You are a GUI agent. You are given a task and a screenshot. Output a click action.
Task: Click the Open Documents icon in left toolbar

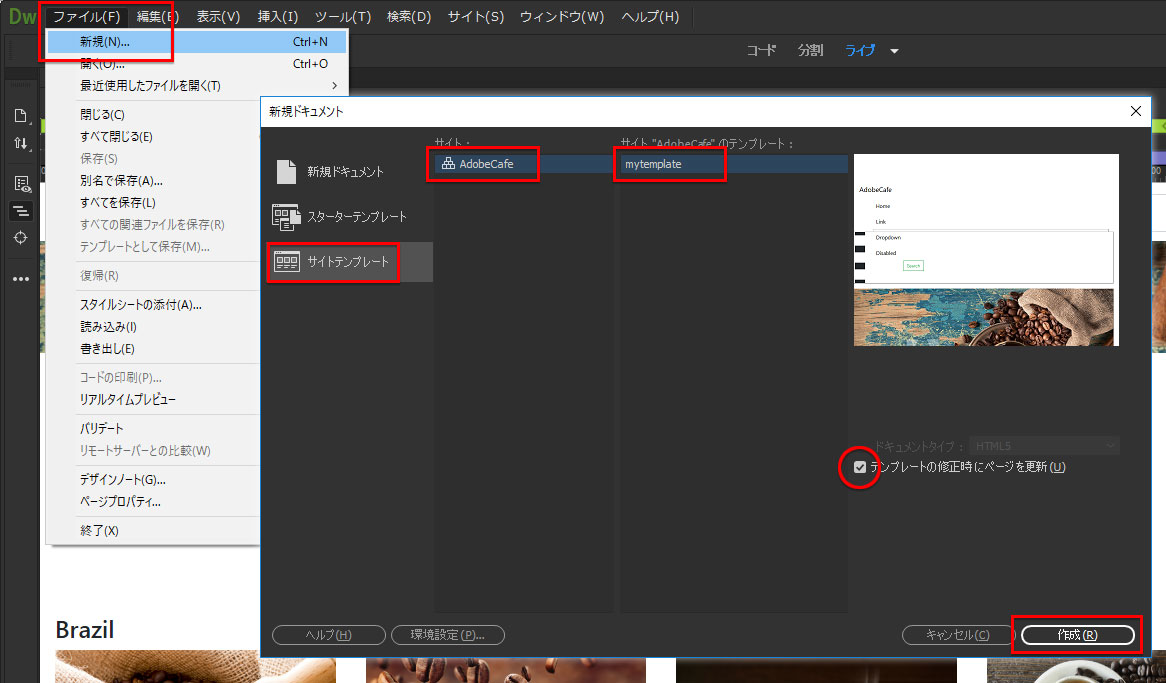[20, 115]
